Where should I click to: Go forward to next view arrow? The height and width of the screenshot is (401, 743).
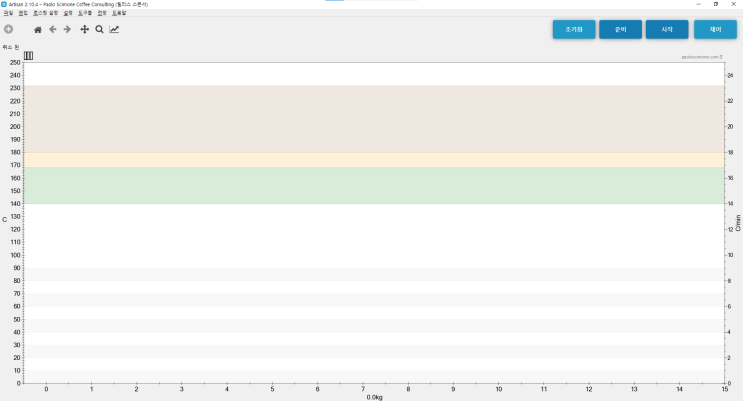[x=67, y=29]
